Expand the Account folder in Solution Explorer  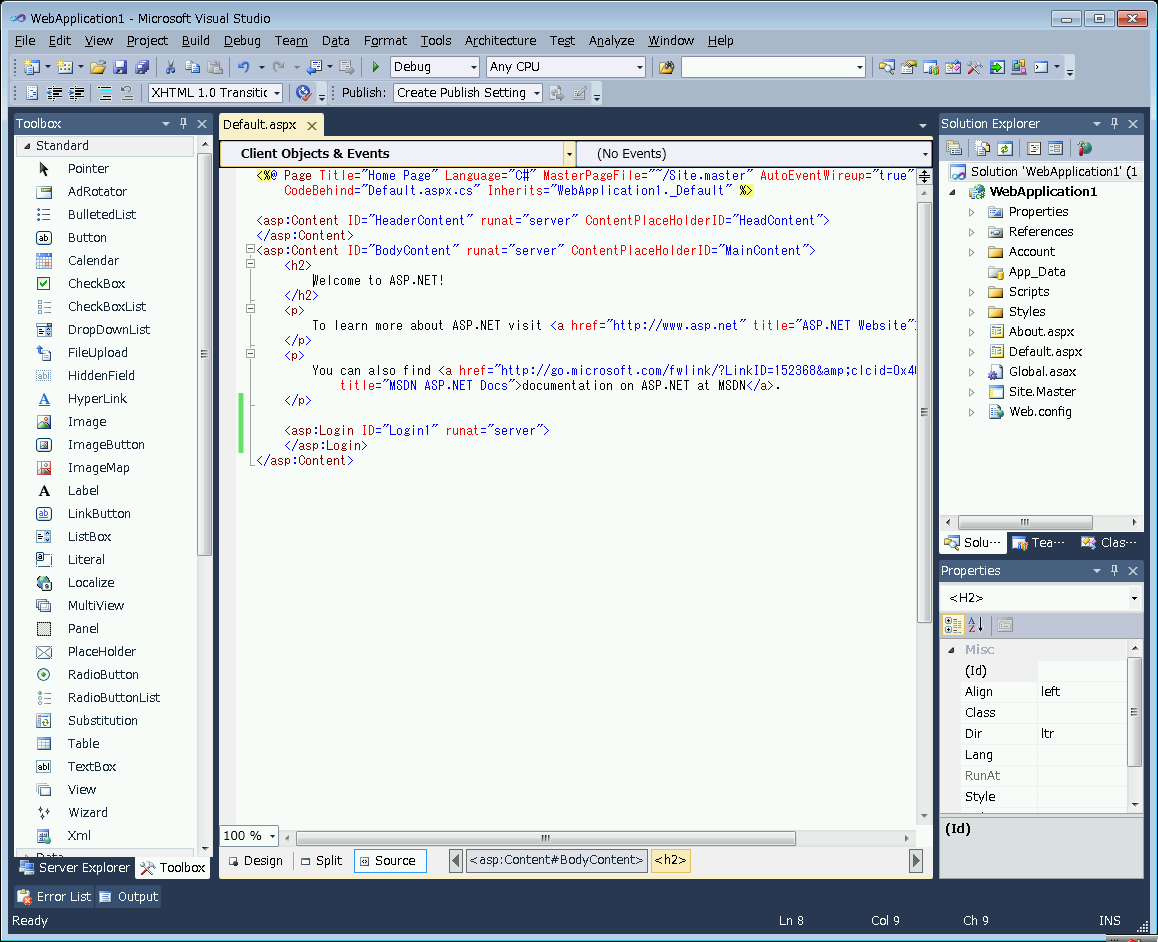971,252
